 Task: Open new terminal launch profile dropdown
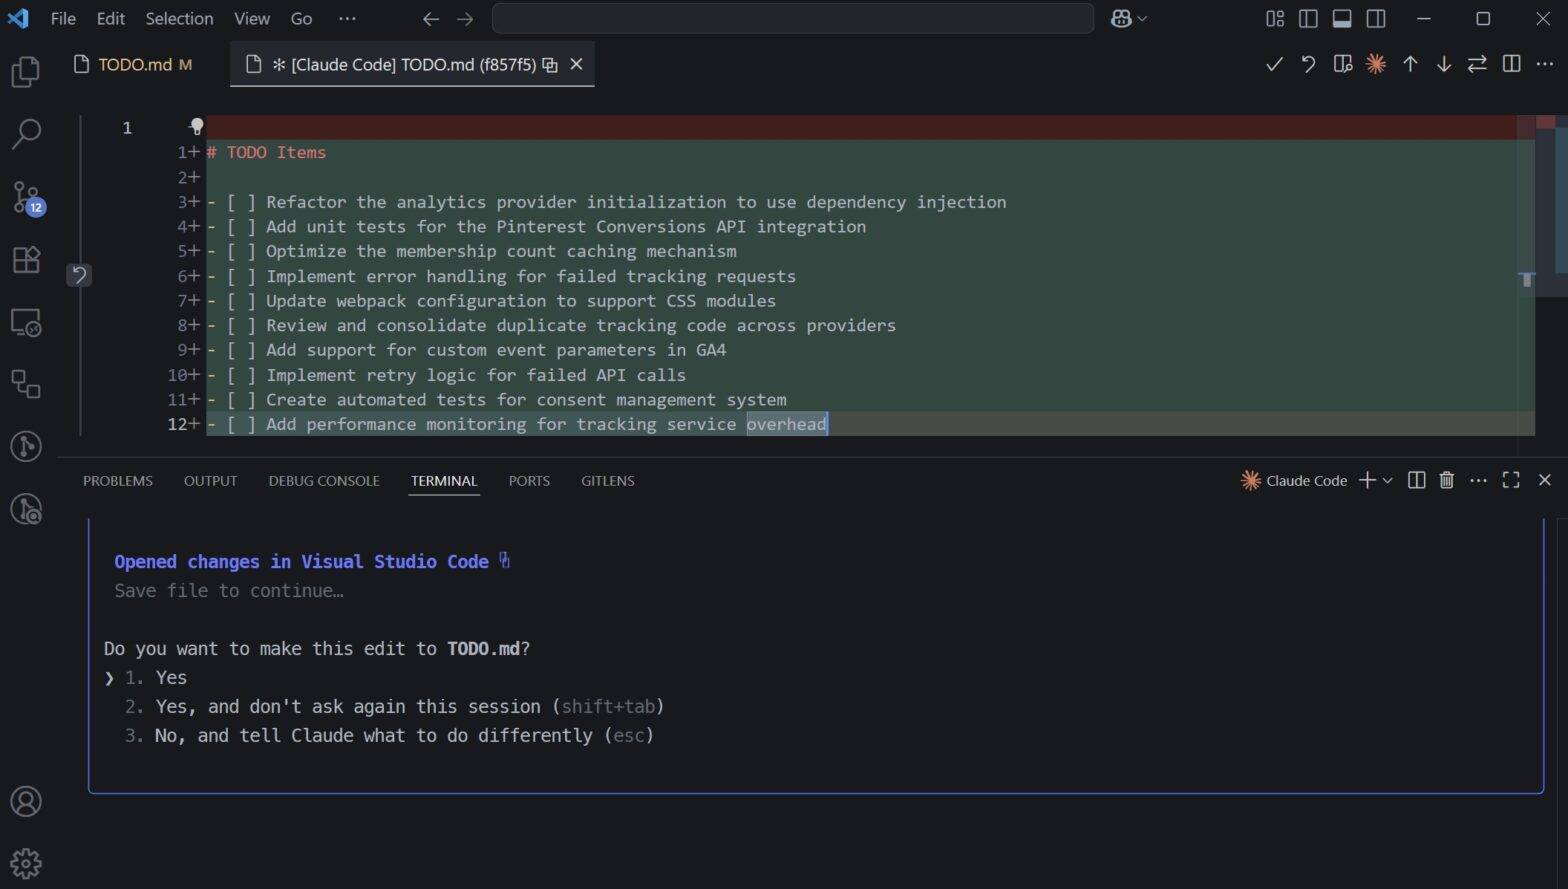click(x=1388, y=481)
